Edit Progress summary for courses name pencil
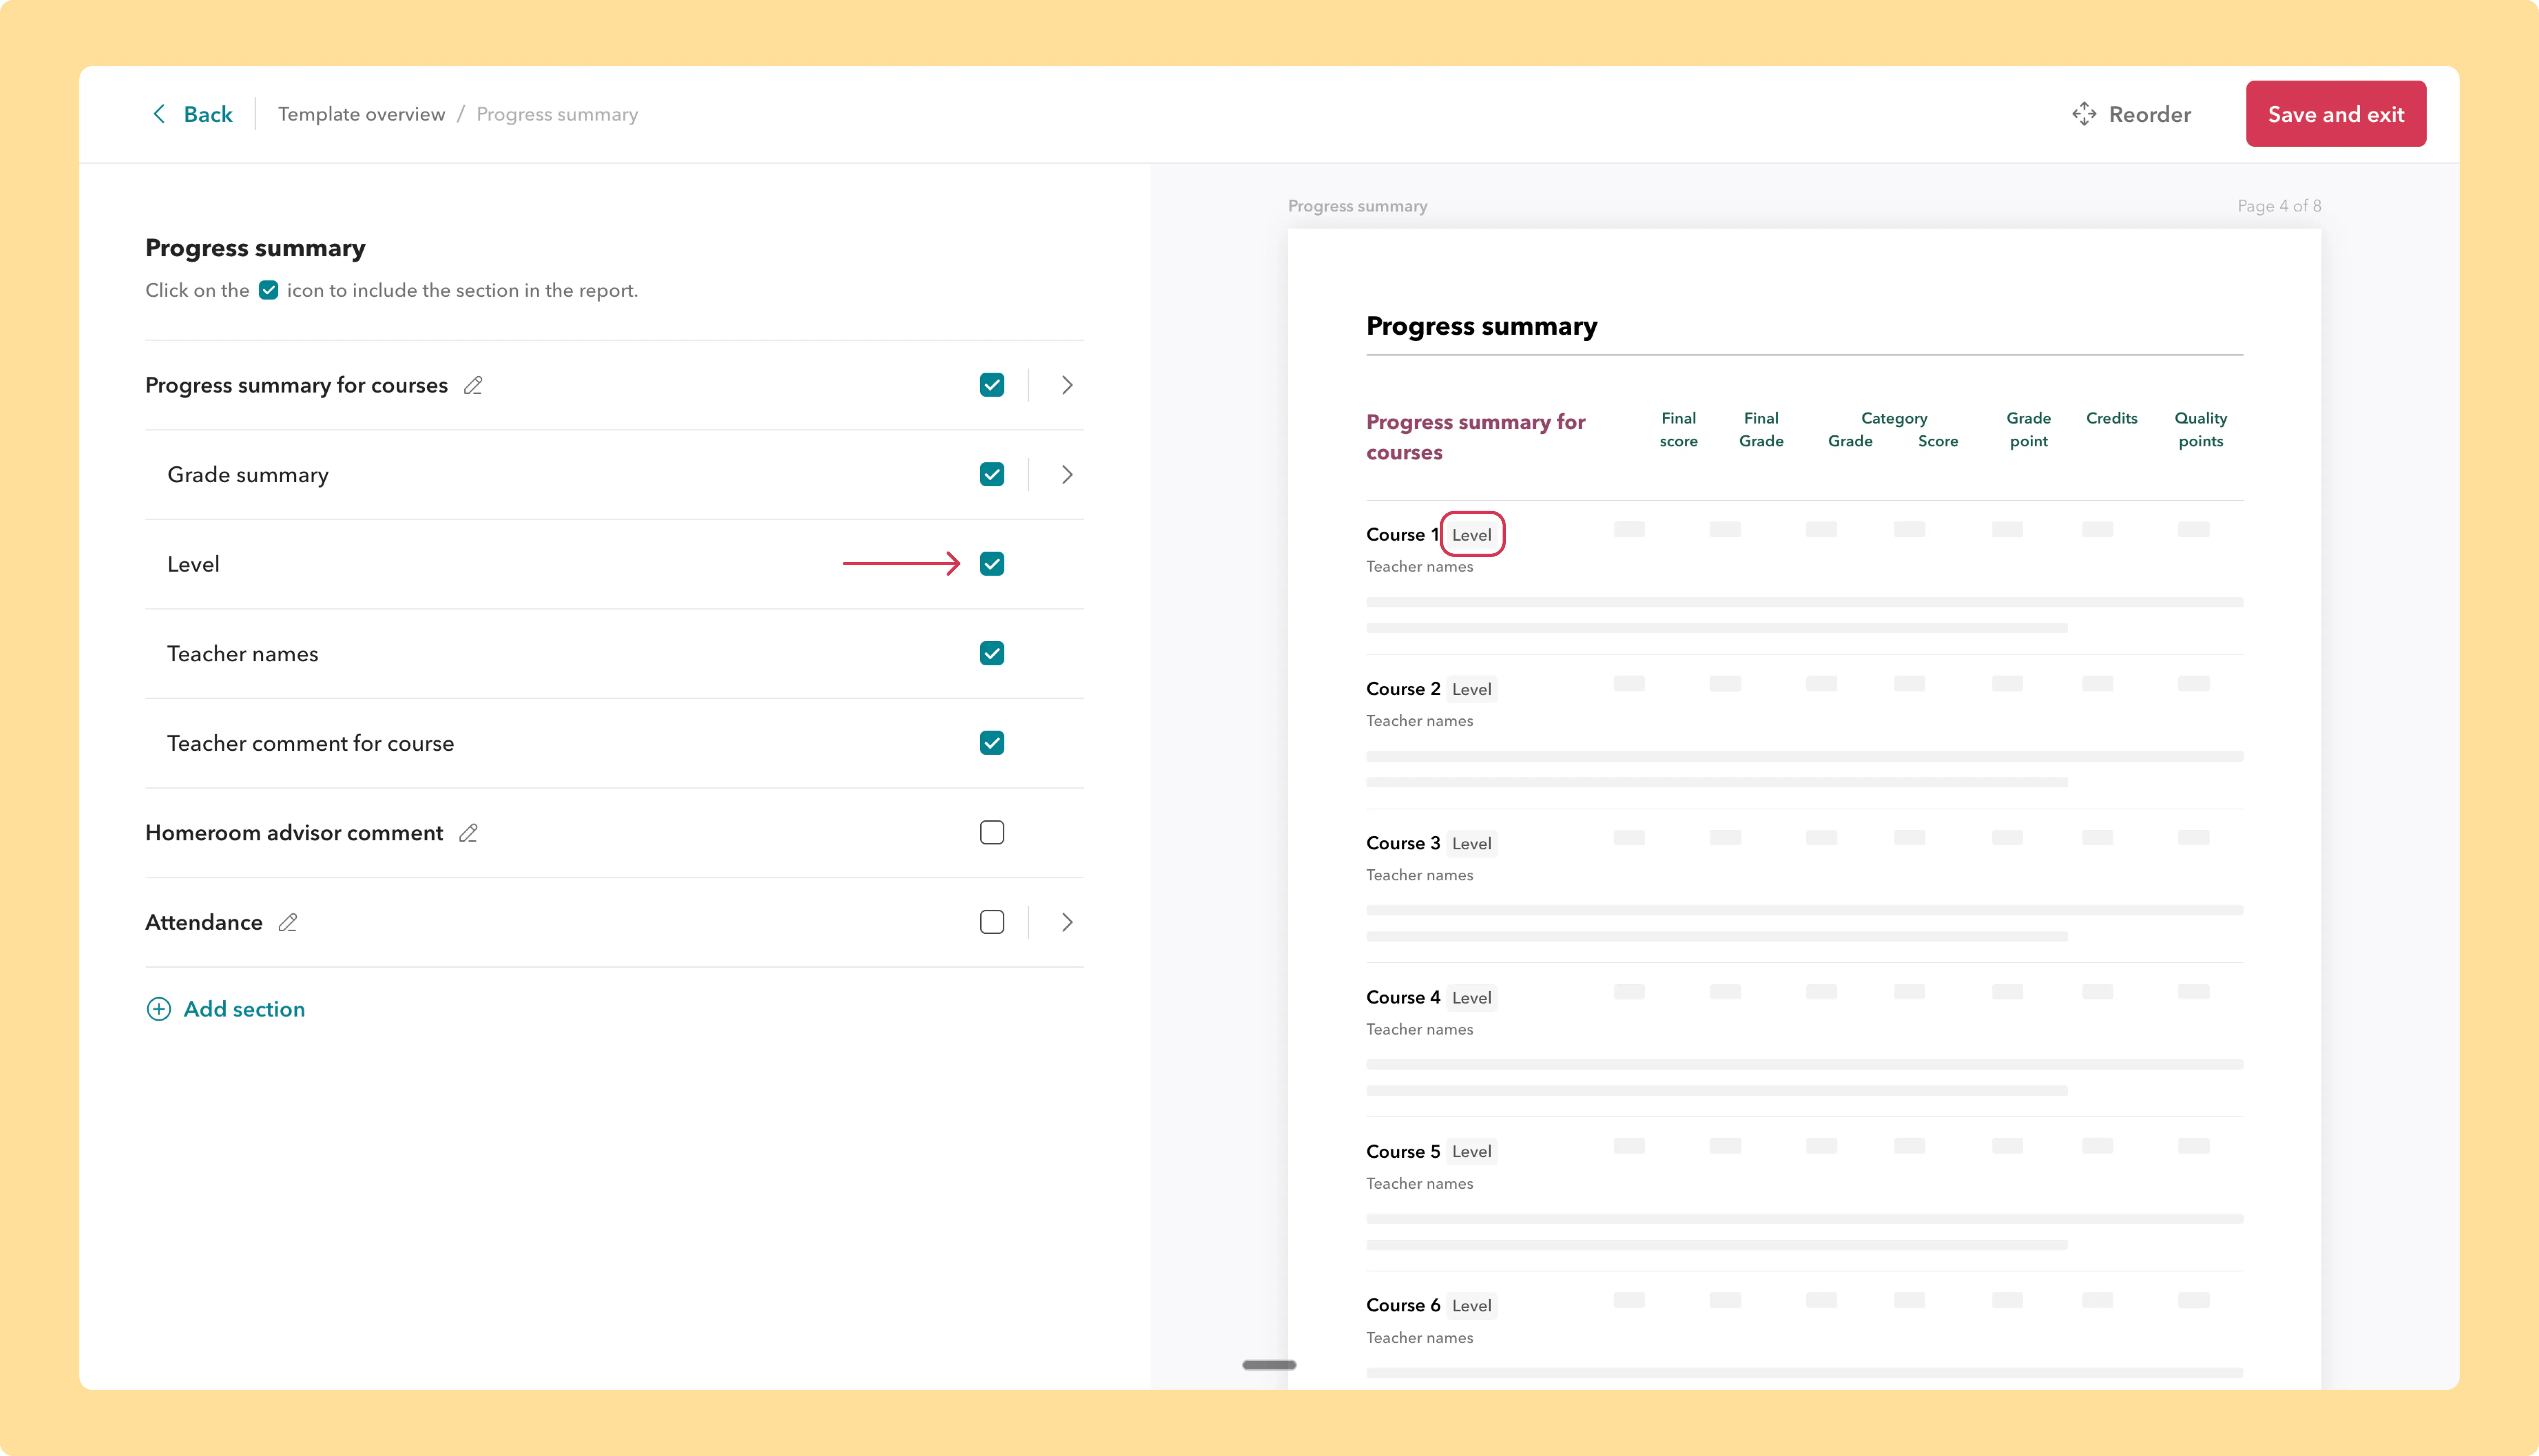The height and width of the screenshot is (1456, 2539). point(473,385)
